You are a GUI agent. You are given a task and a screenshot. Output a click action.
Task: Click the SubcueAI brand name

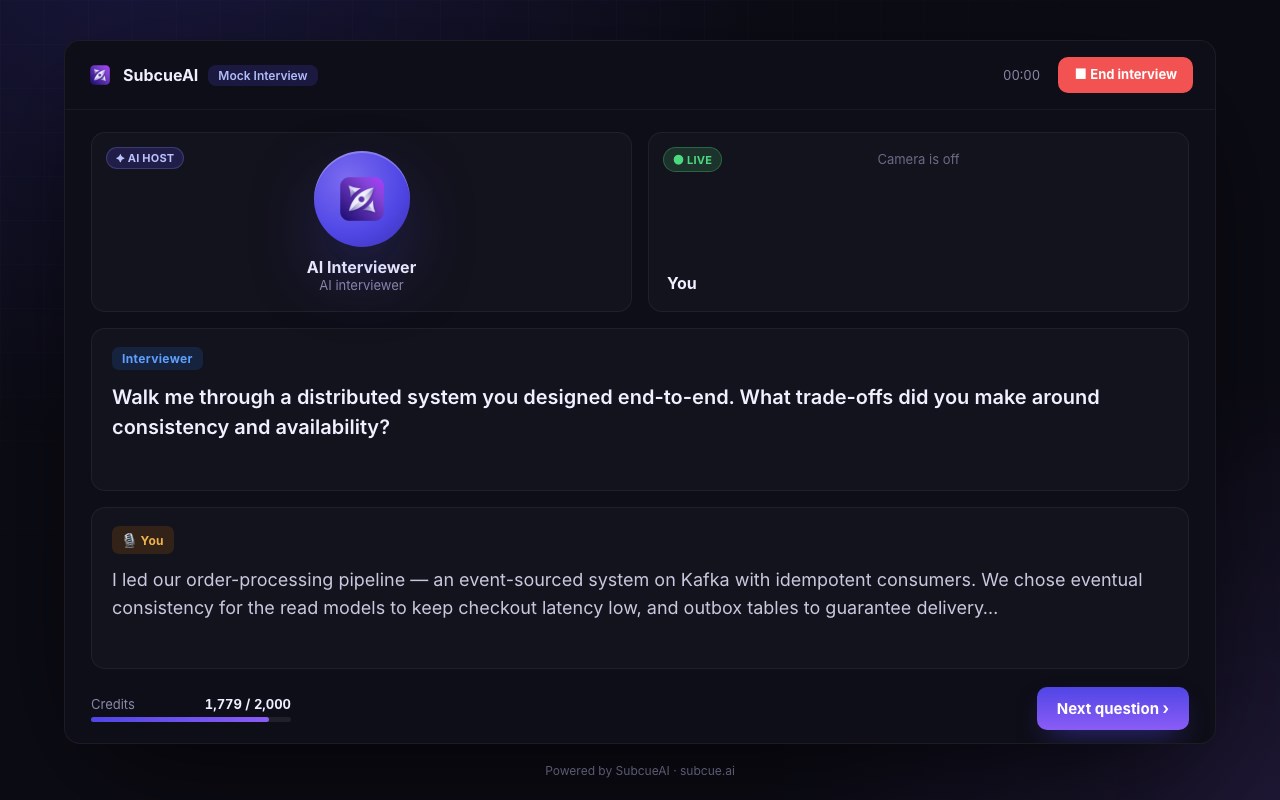(160, 75)
